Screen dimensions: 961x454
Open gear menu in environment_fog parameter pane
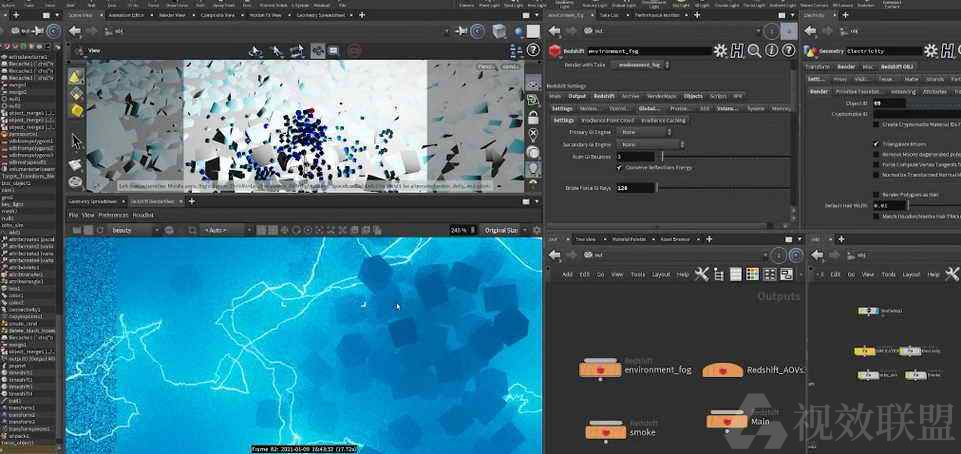720,51
